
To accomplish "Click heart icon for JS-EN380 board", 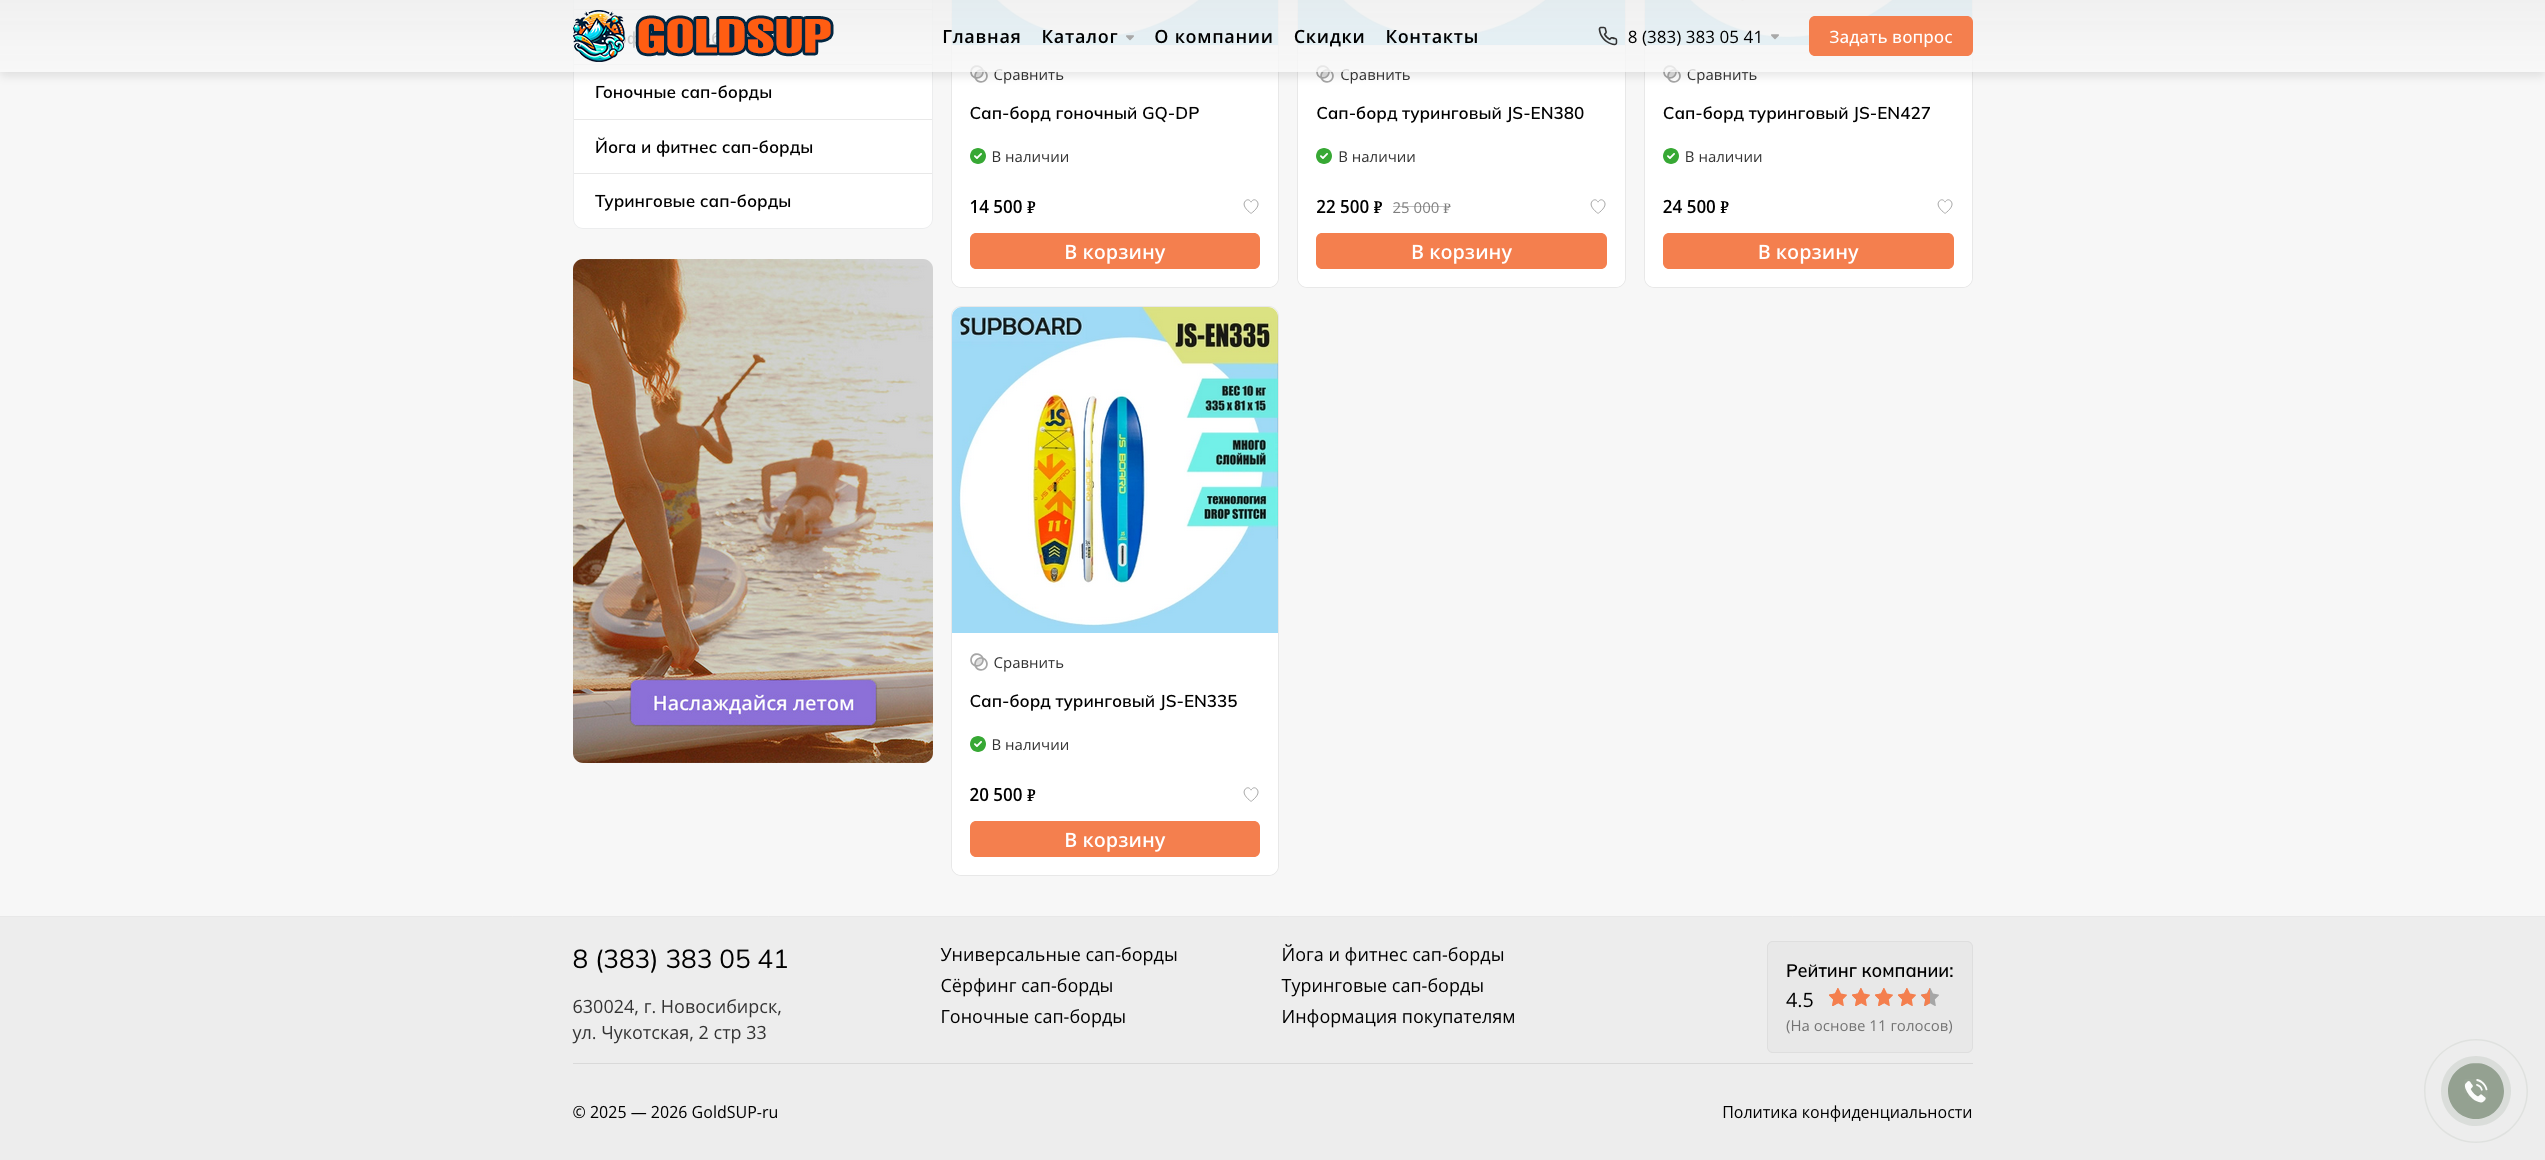I will (x=1598, y=207).
